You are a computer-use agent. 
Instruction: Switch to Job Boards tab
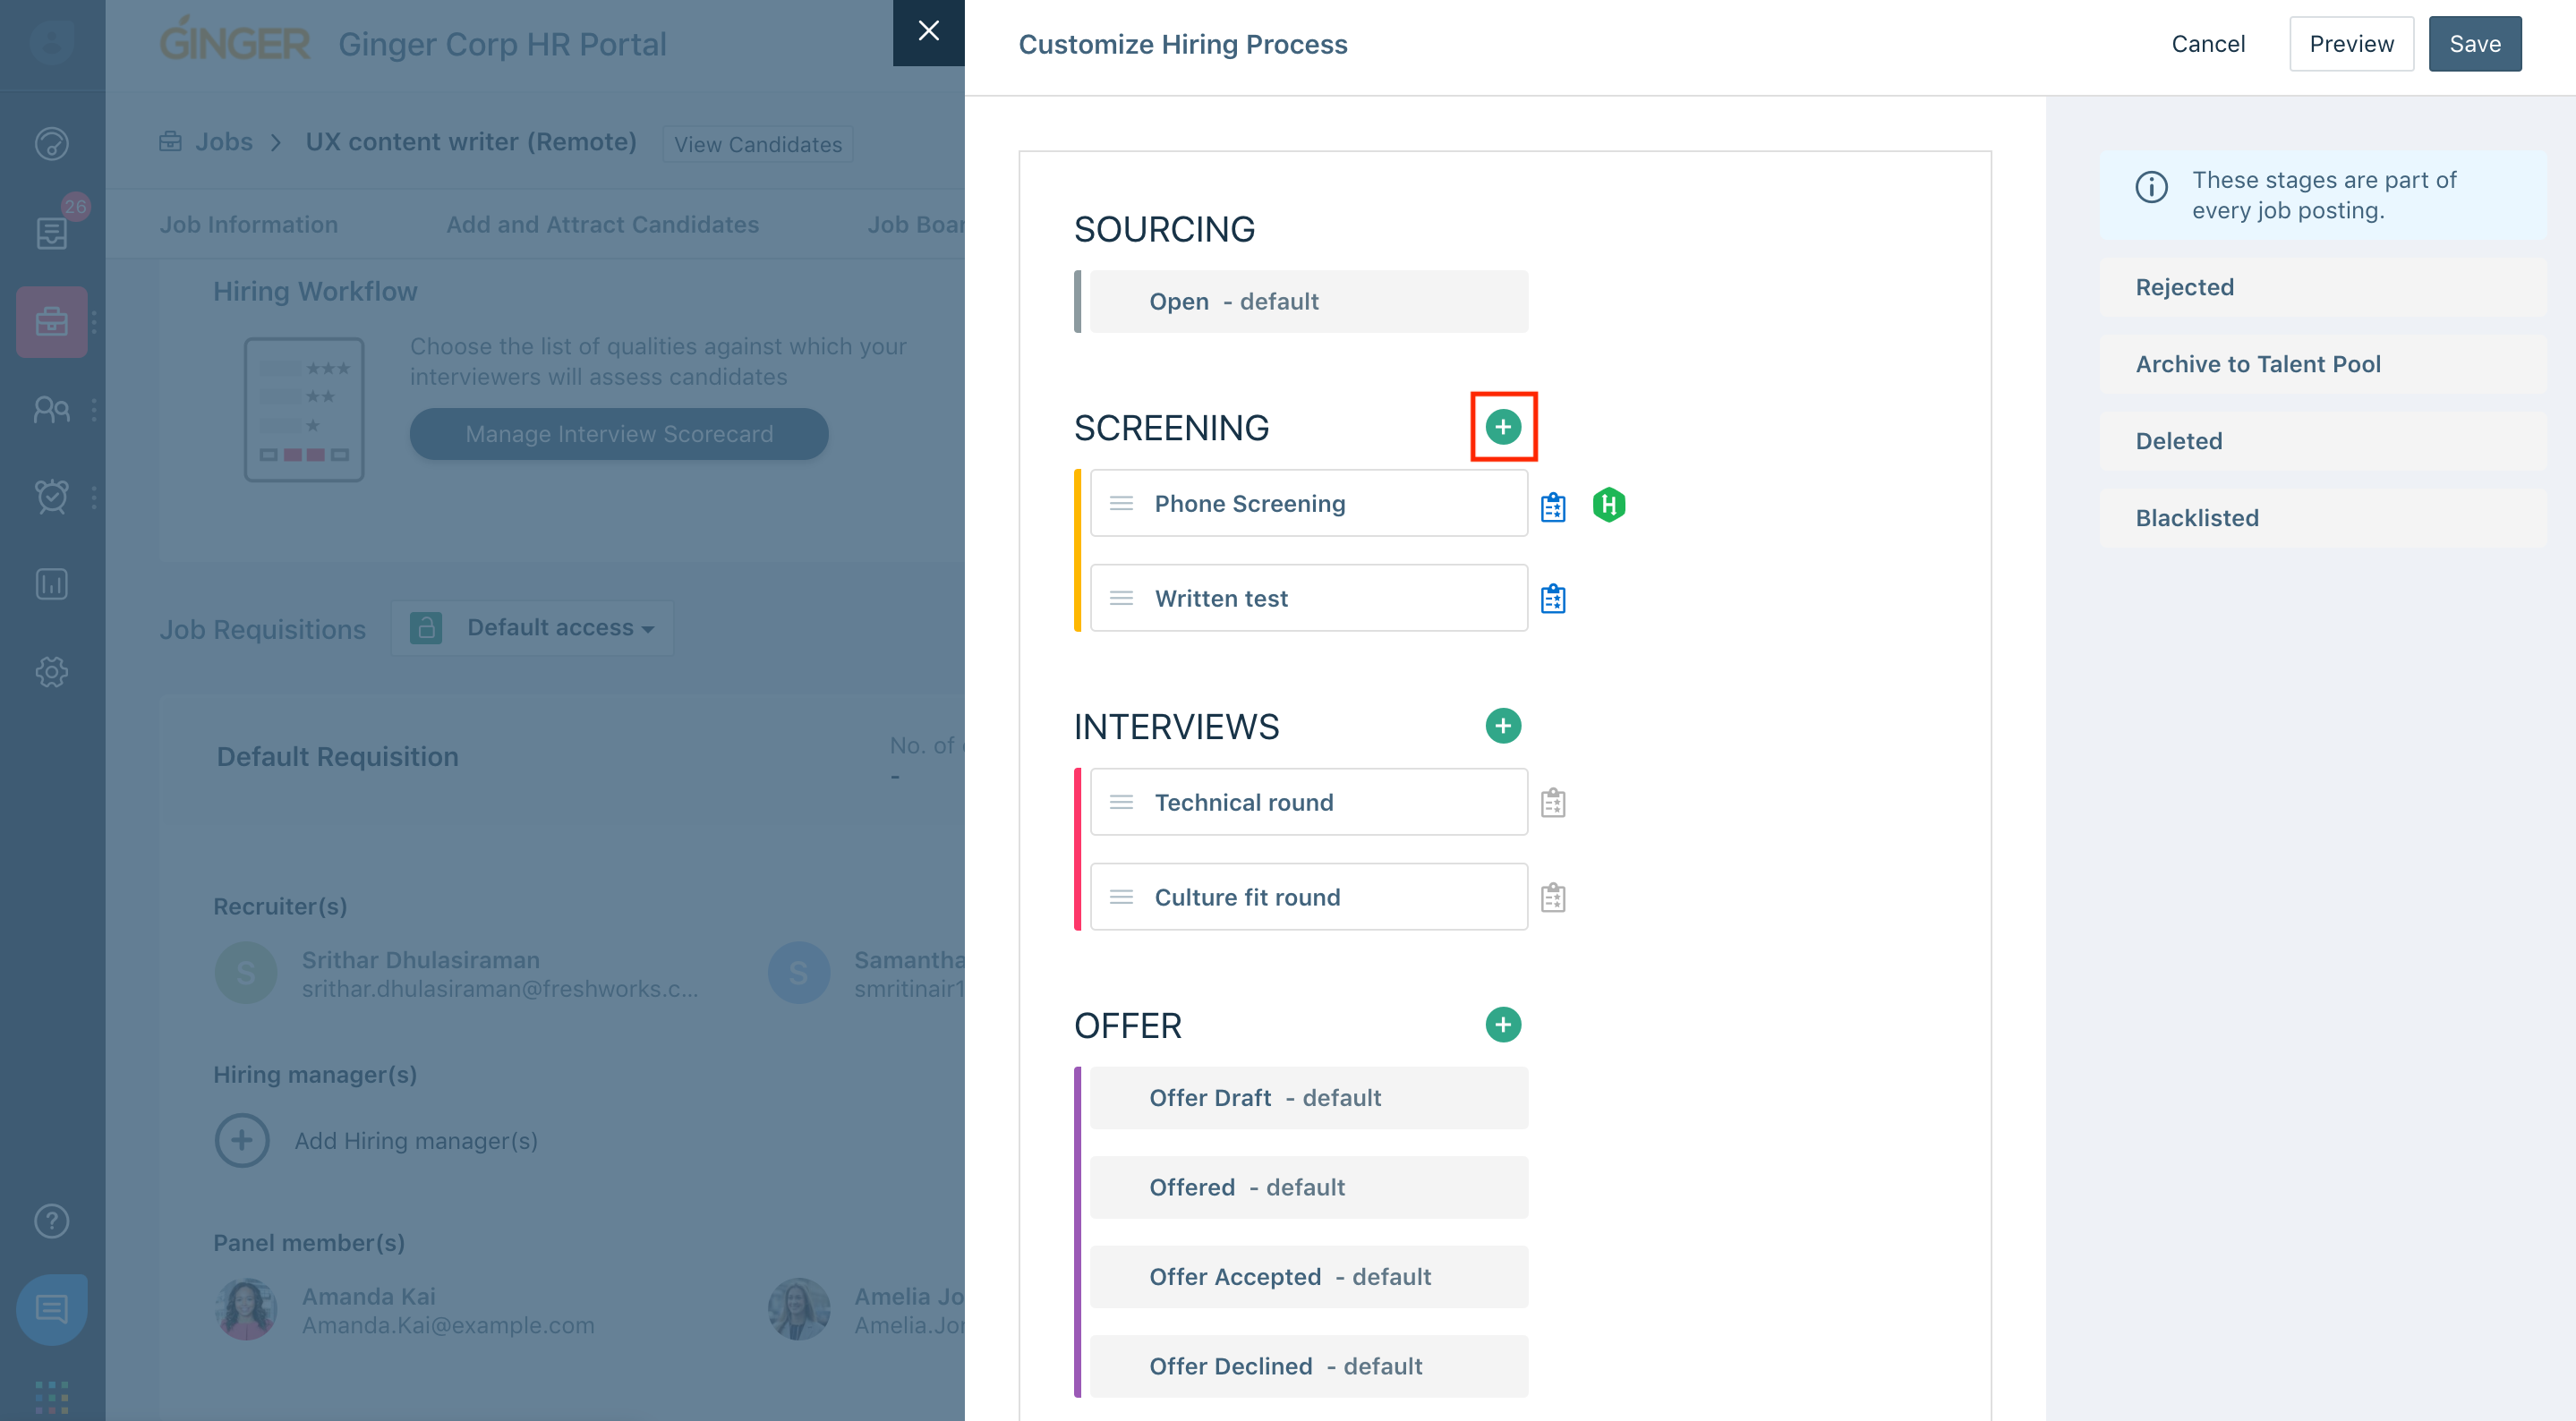tap(915, 225)
